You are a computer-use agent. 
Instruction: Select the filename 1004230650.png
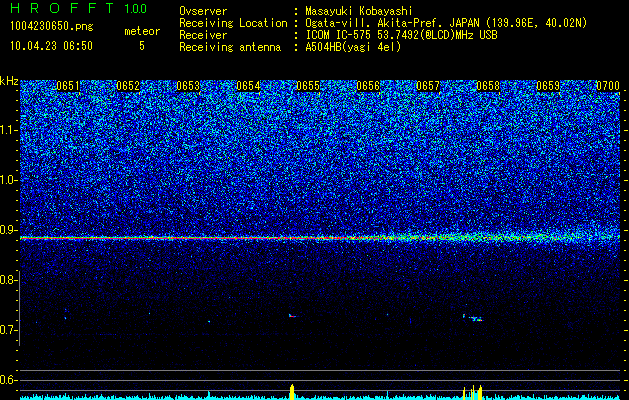pos(52,27)
